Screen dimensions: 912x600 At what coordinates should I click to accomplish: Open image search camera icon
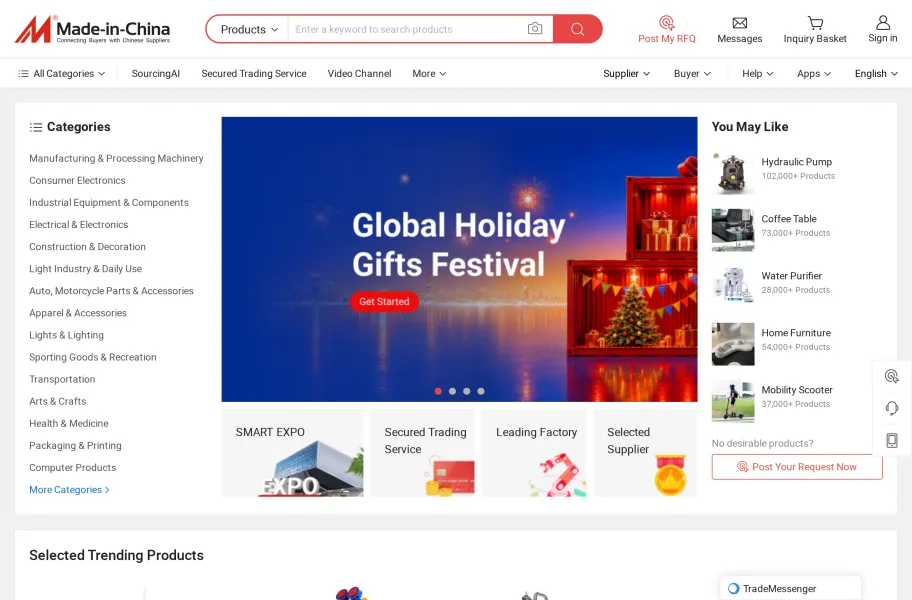535,28
